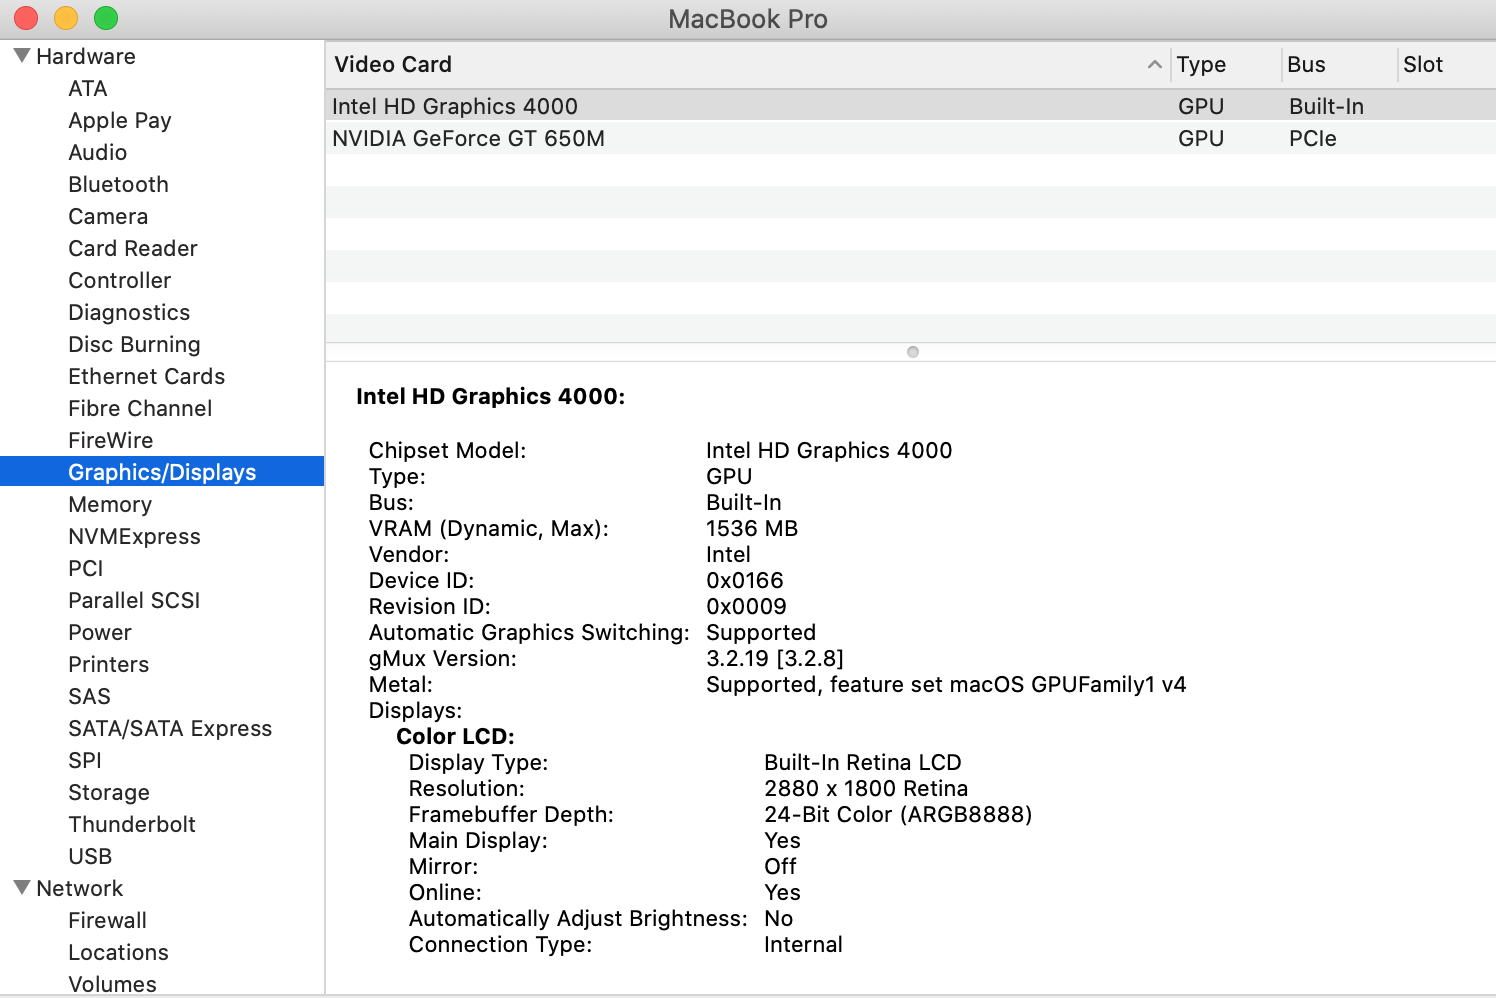The width and height of the screenshot is (1496, 998).
Task: Sort by the Type column header
Action: [1225, 64]
